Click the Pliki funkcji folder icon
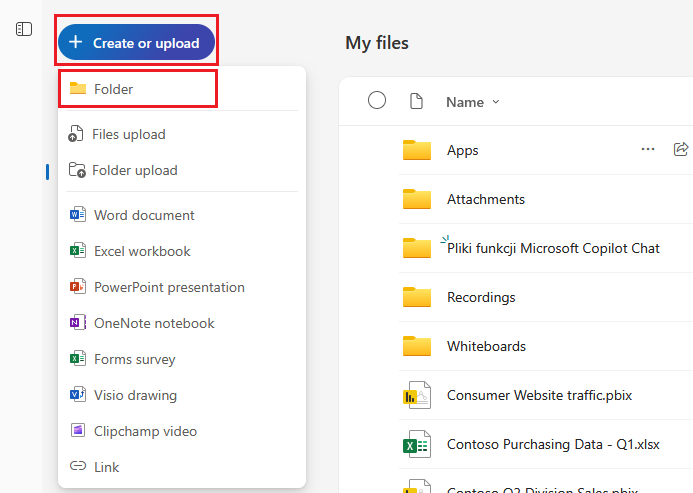The width and height of the screenshot is (693, 493). [x=417, y=248]
